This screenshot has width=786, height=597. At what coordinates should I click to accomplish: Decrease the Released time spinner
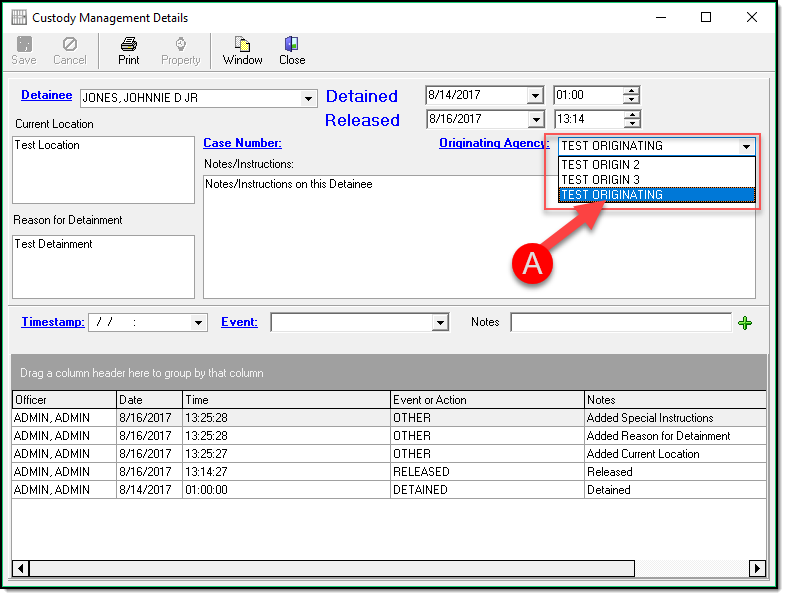pyautogui.click(x=631, y=124)
